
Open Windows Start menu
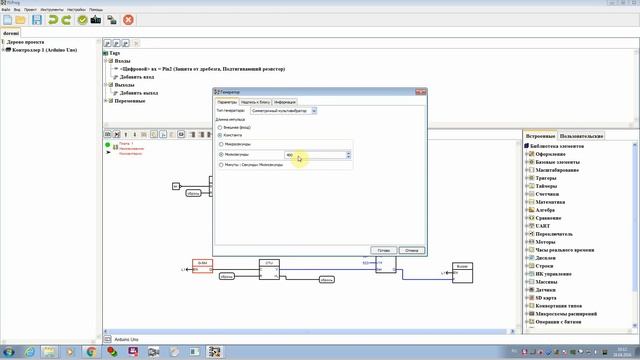click(x=8, y=352)
